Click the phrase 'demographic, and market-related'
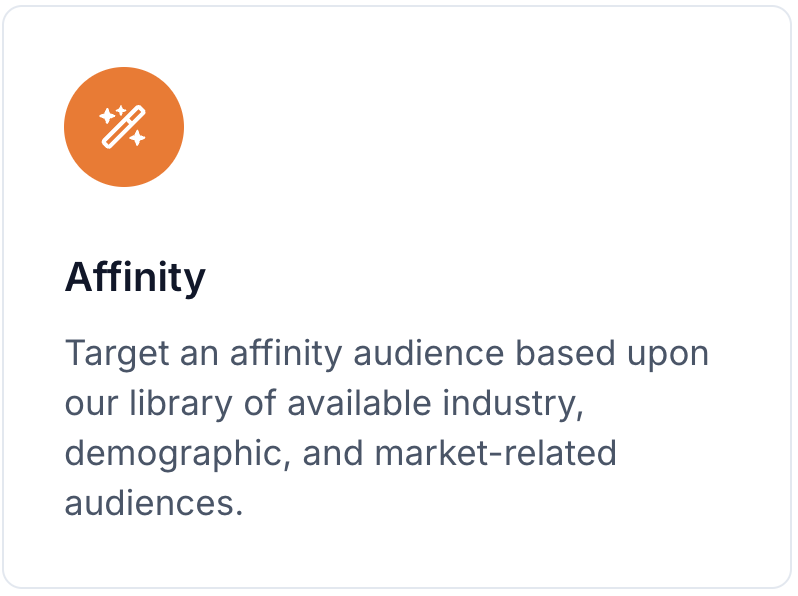Image resolution: width=798 pixels, height=596 pixels. 340,453
